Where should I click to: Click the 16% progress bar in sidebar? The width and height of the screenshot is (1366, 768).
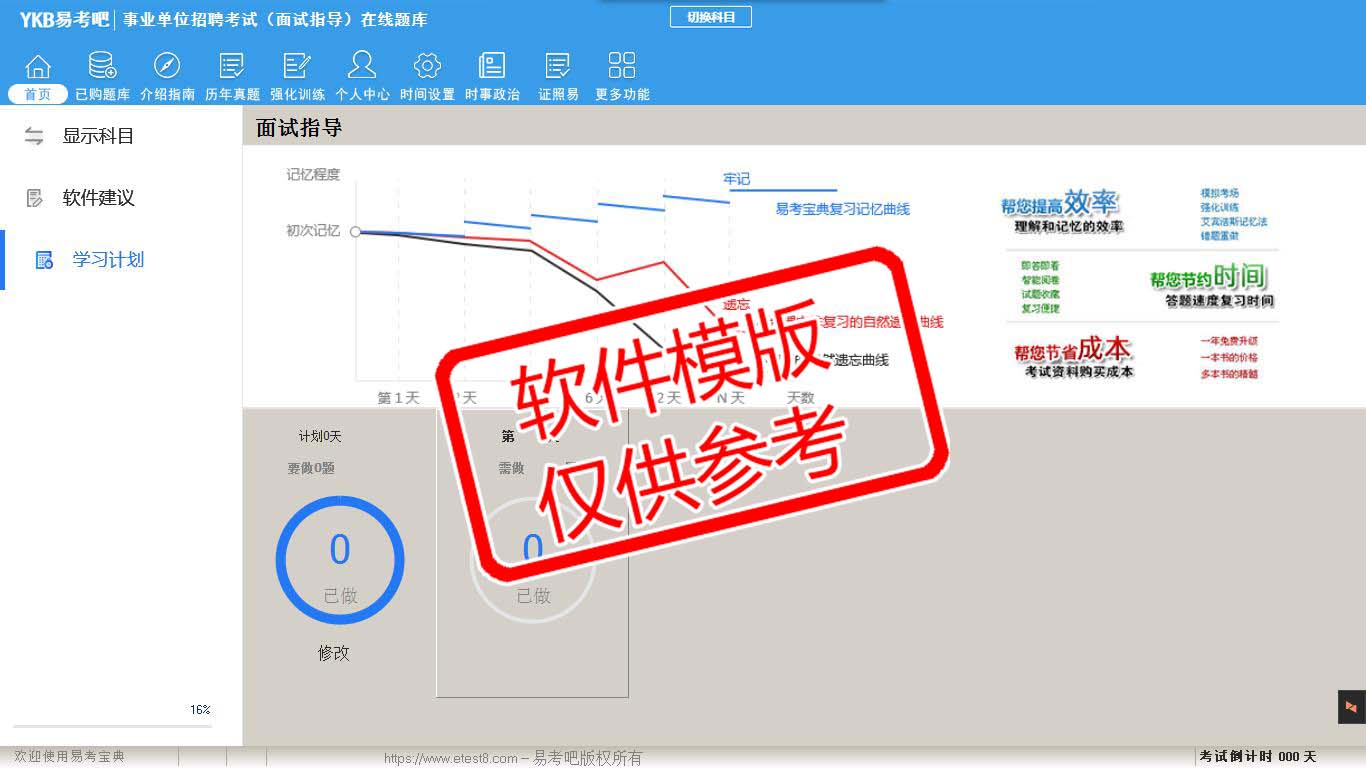coord(112,725)
